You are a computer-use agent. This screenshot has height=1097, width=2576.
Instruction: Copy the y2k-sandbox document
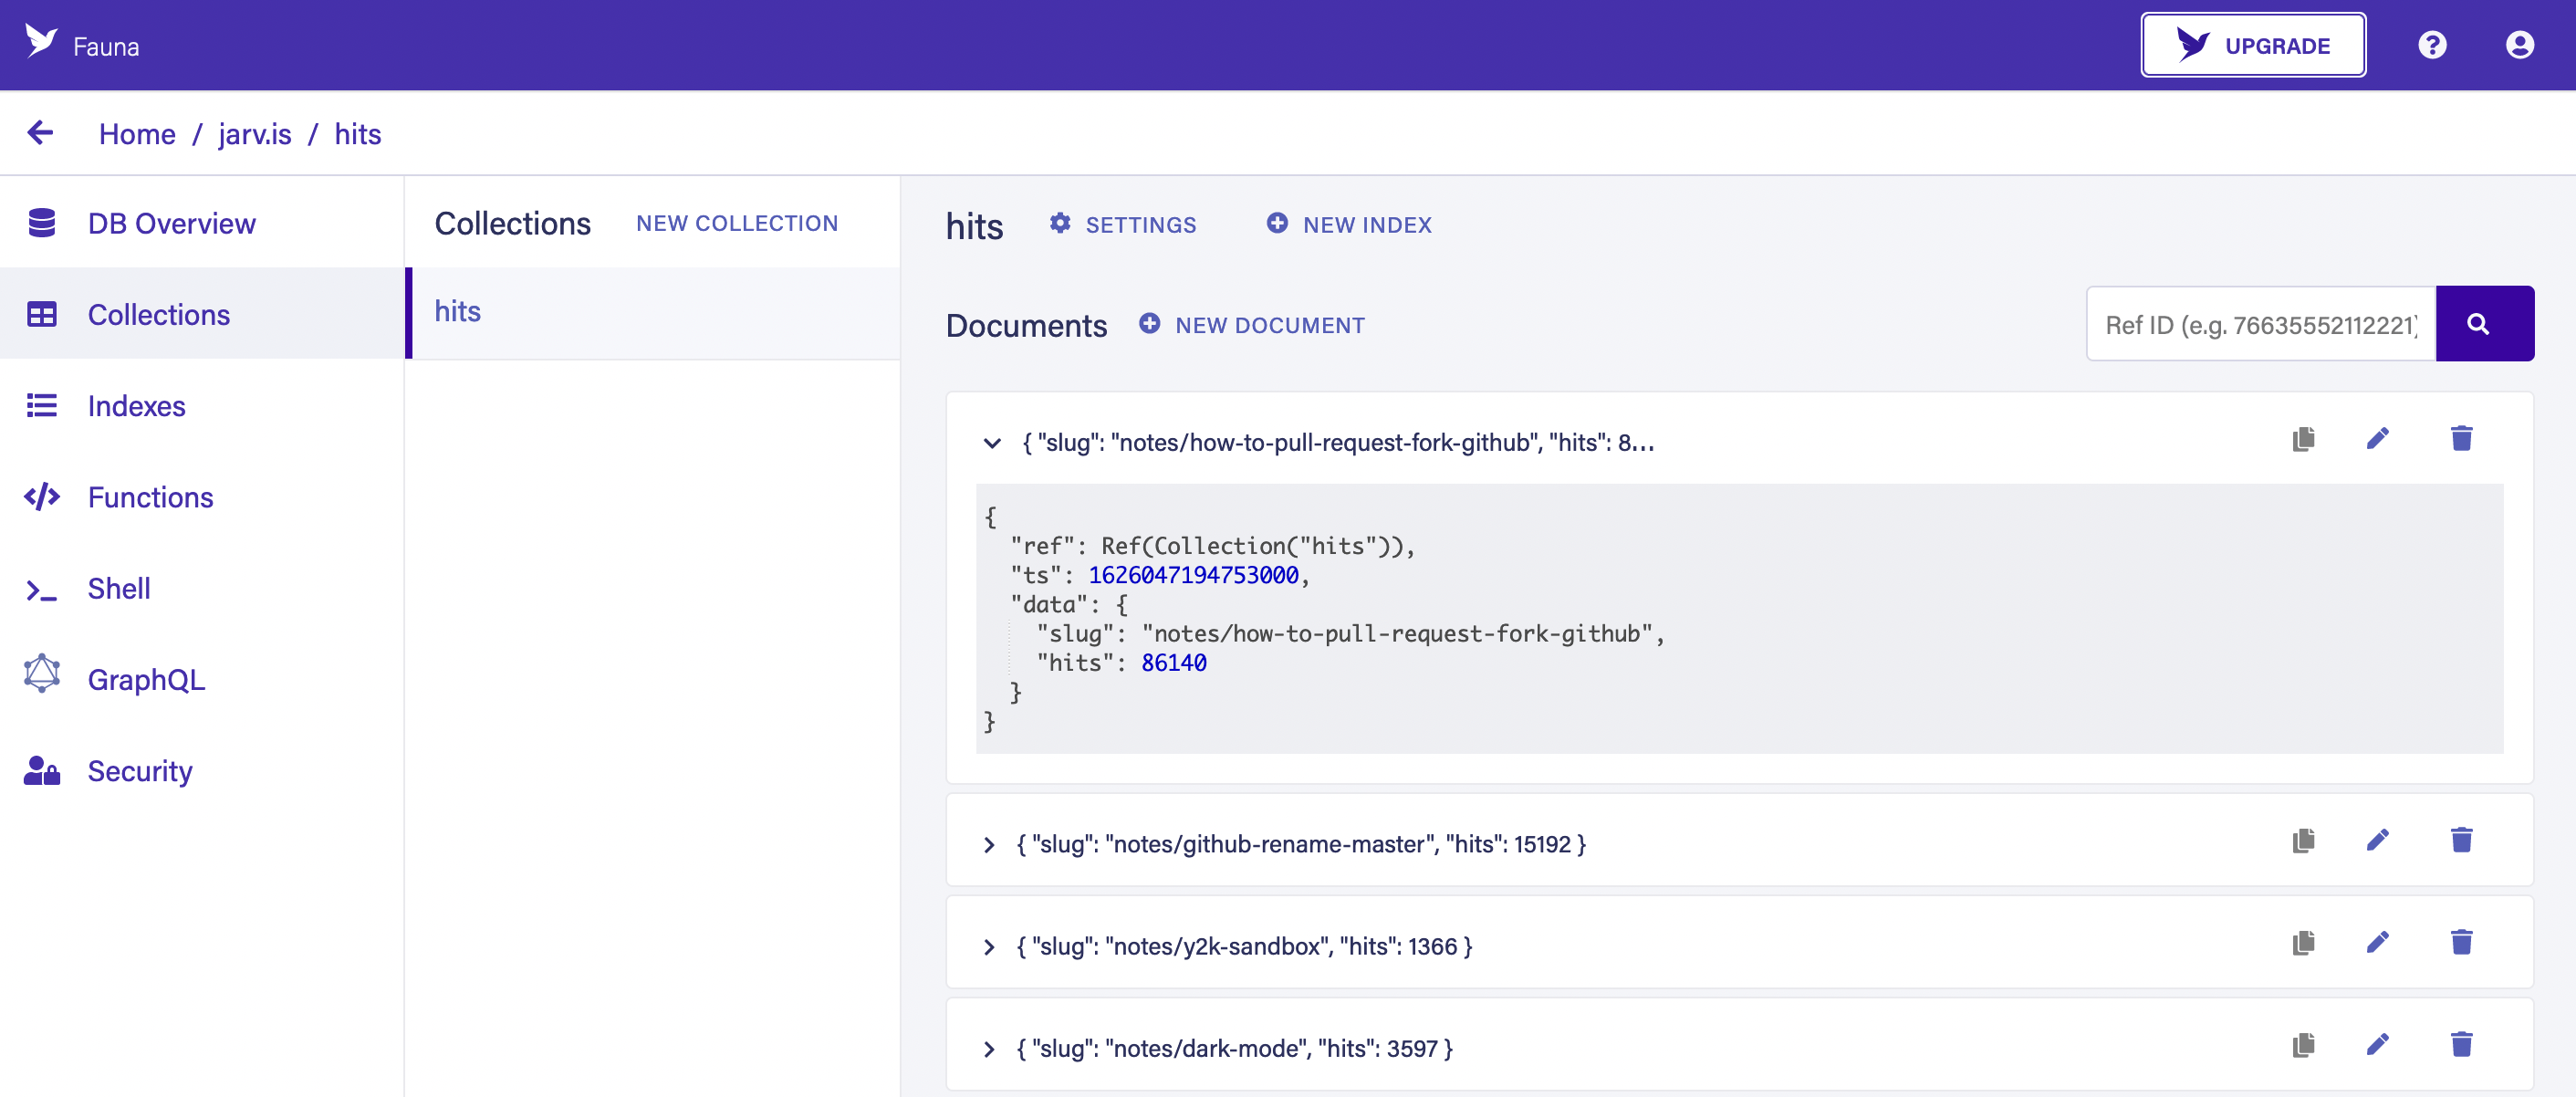pyautogui.click(x=2303, y=942)
